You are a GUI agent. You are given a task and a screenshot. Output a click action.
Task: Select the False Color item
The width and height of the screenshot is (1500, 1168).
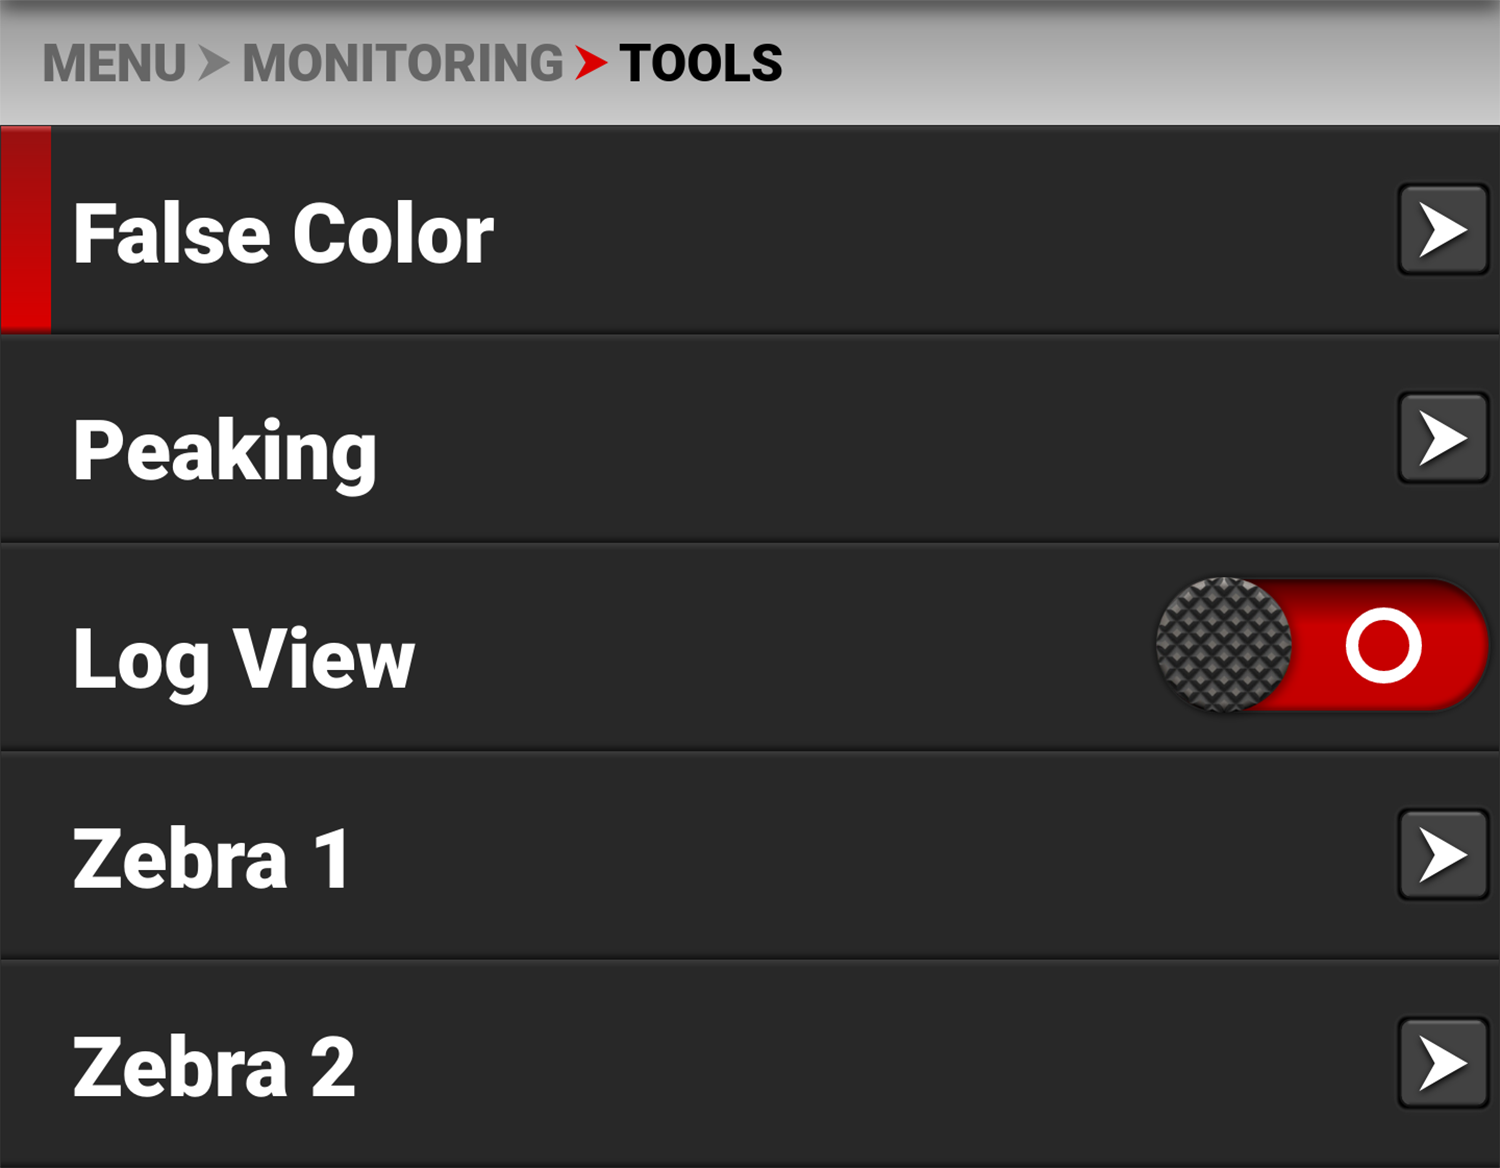(x=284, y=231)
